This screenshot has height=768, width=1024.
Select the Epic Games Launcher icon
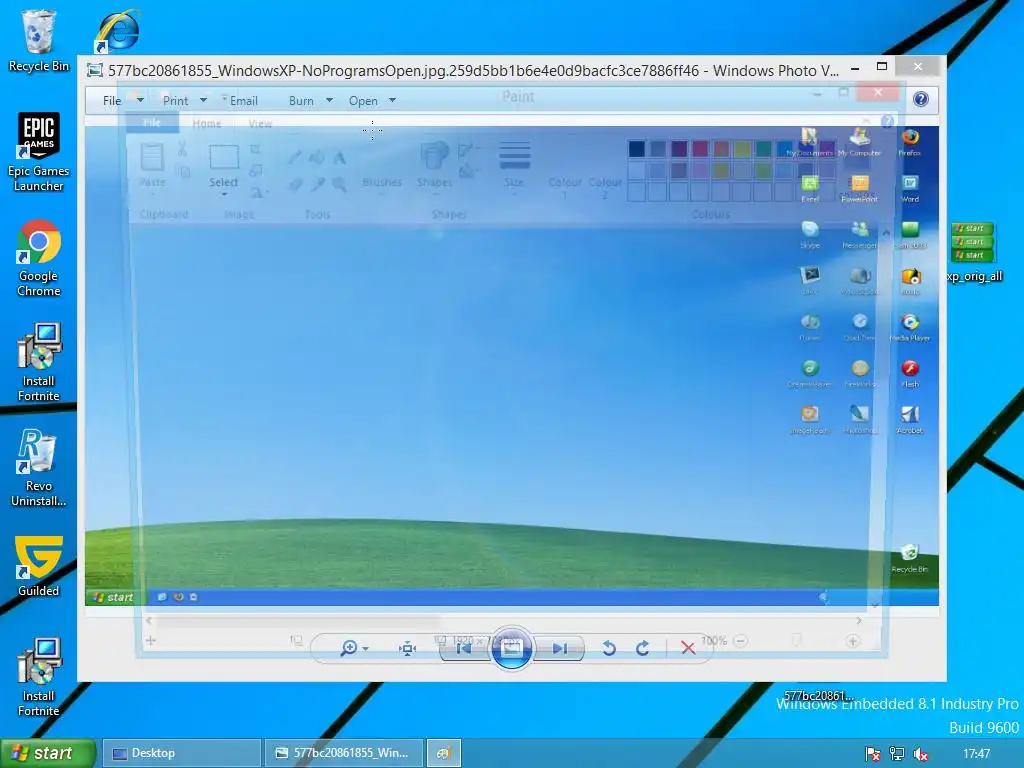39,152
